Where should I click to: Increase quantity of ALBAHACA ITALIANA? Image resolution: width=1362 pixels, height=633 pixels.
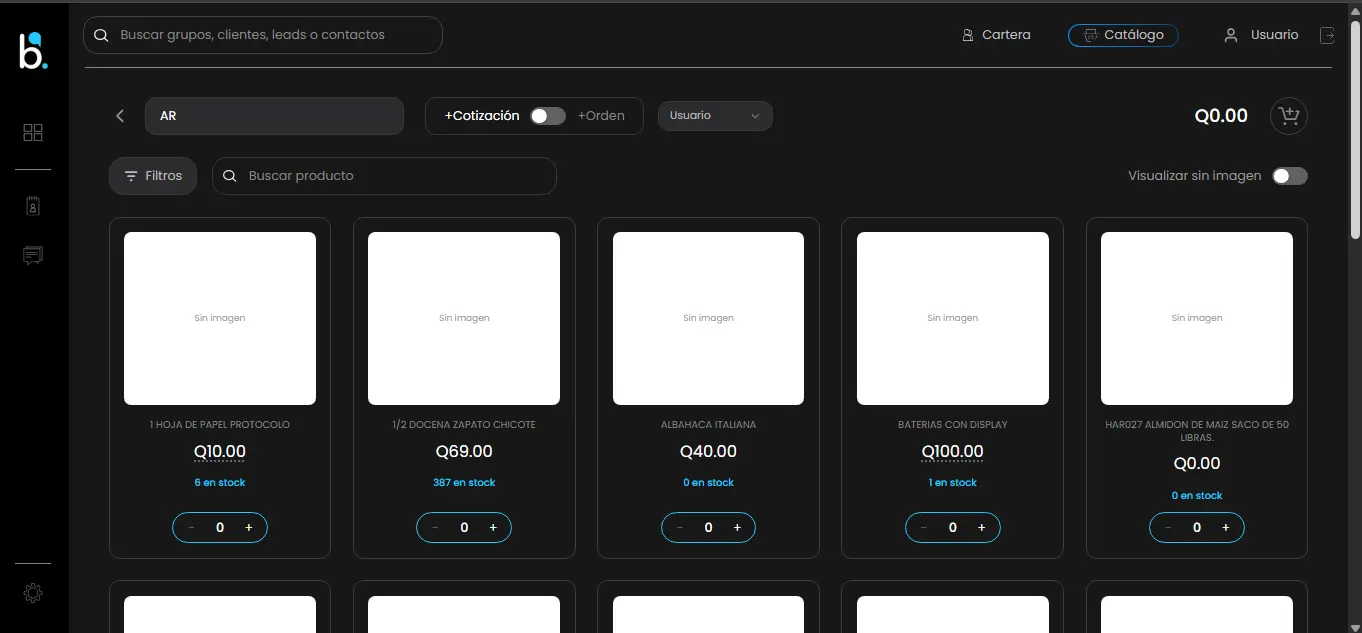737,528
